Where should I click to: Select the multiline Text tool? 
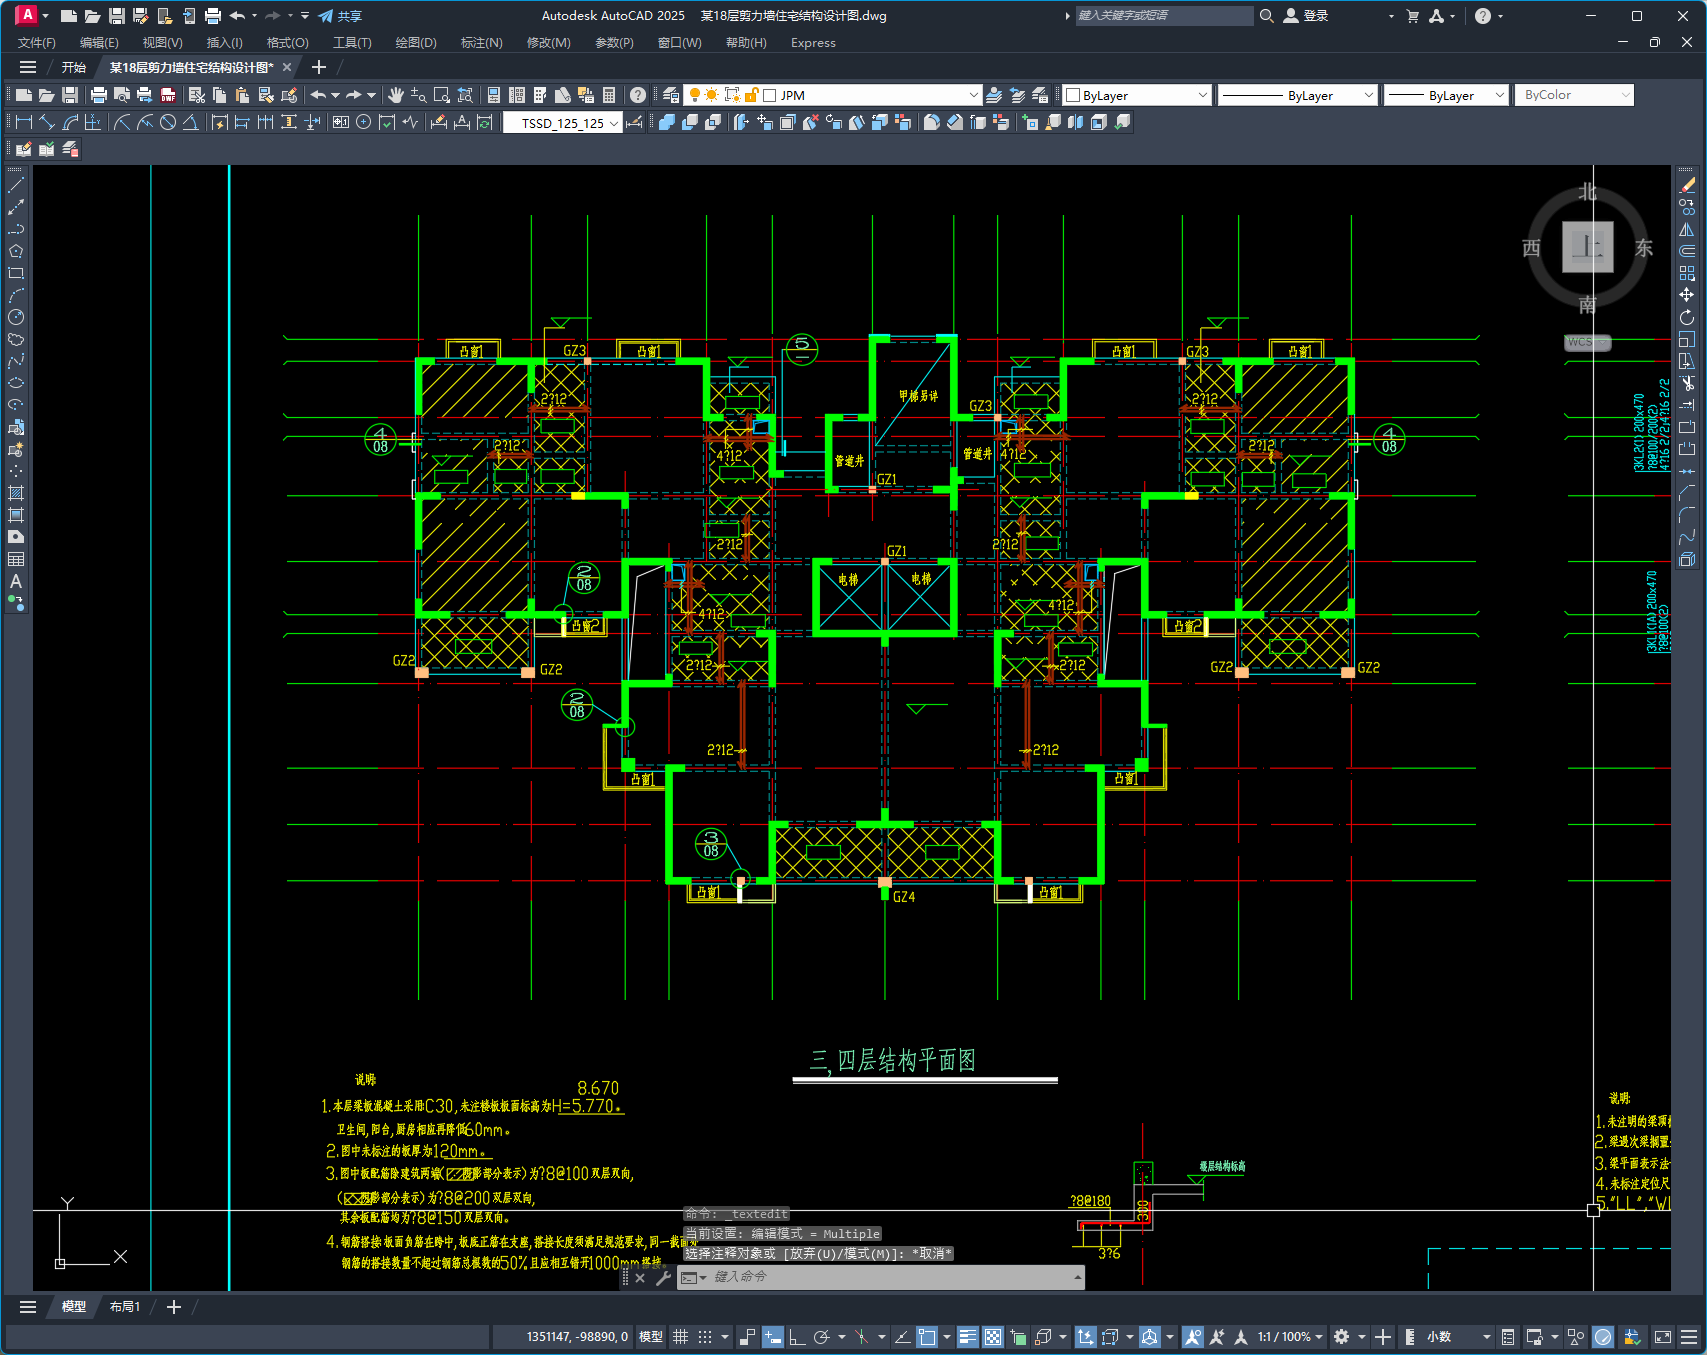point(16,581)
